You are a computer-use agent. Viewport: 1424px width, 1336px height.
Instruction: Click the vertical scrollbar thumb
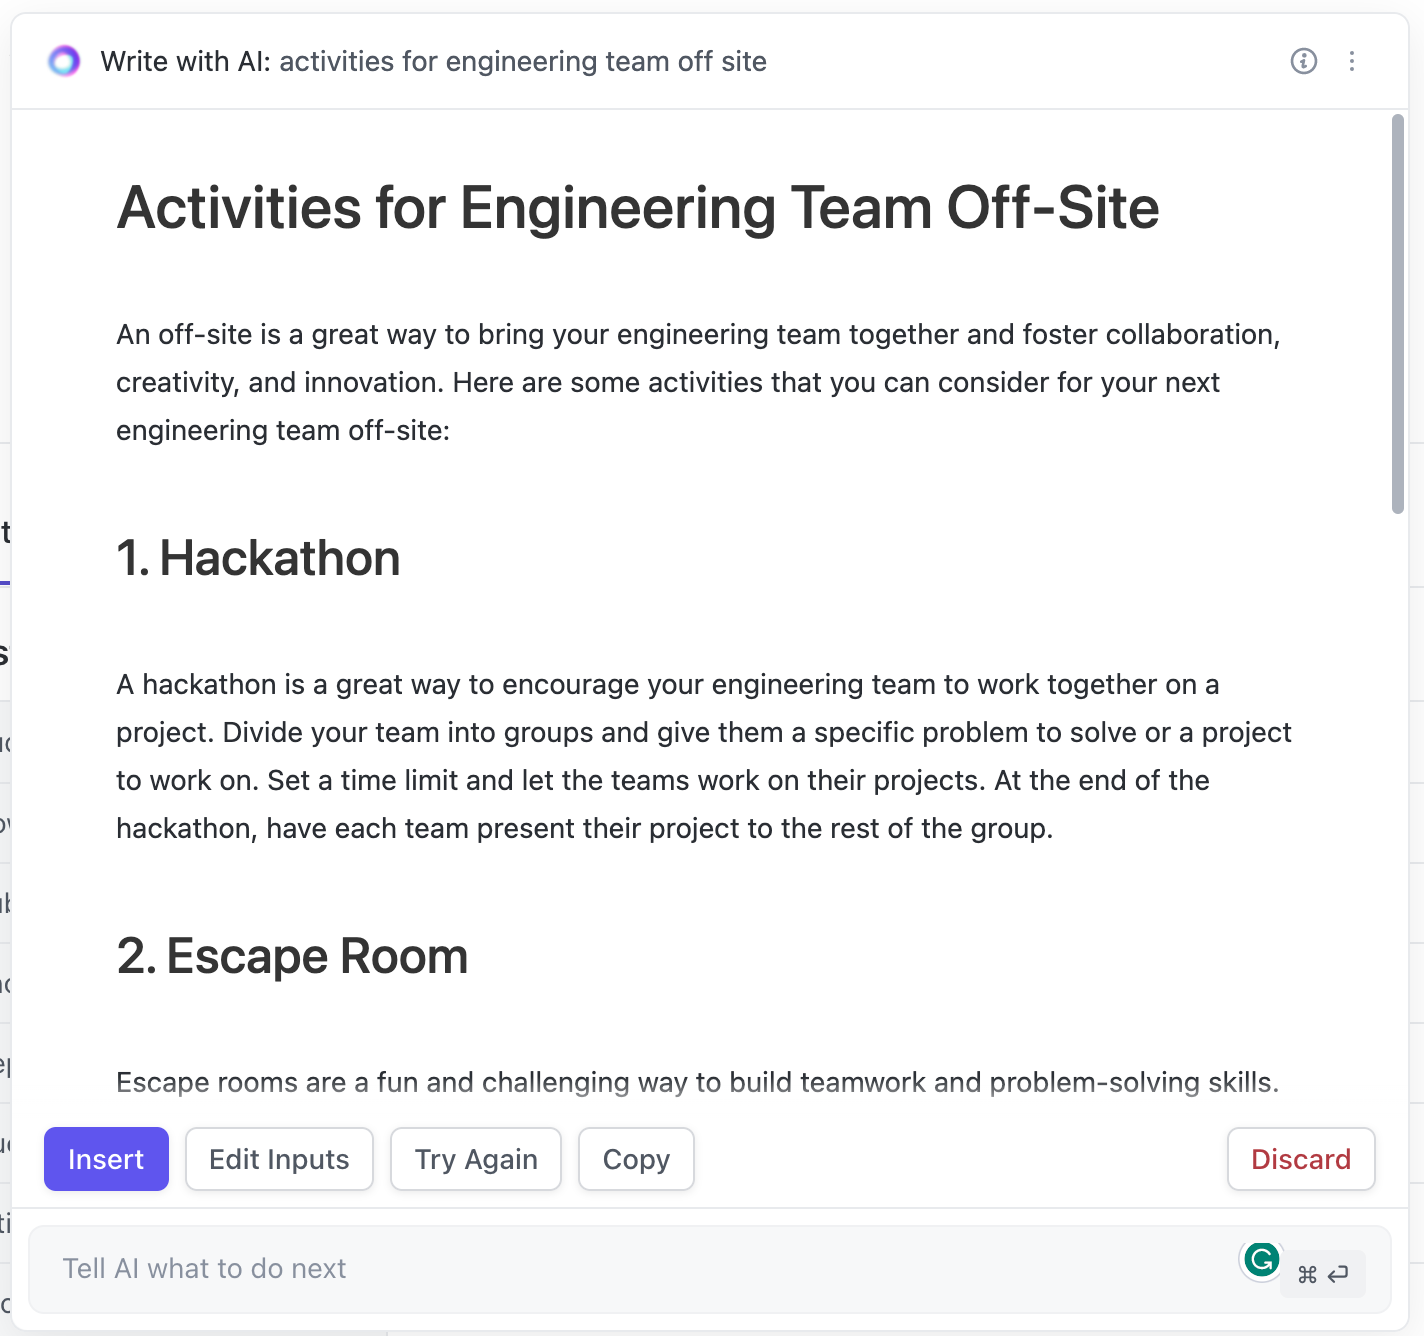click(x=1397, y=314)
